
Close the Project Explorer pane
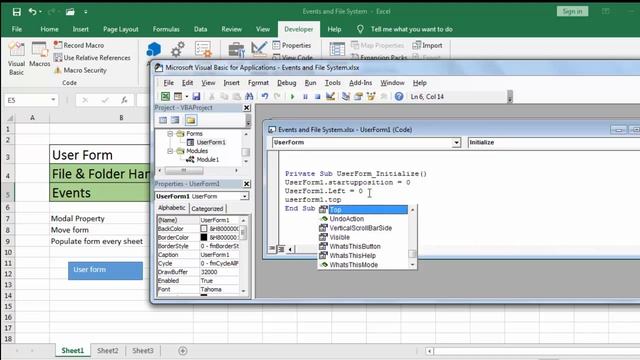tap(247, 108)
